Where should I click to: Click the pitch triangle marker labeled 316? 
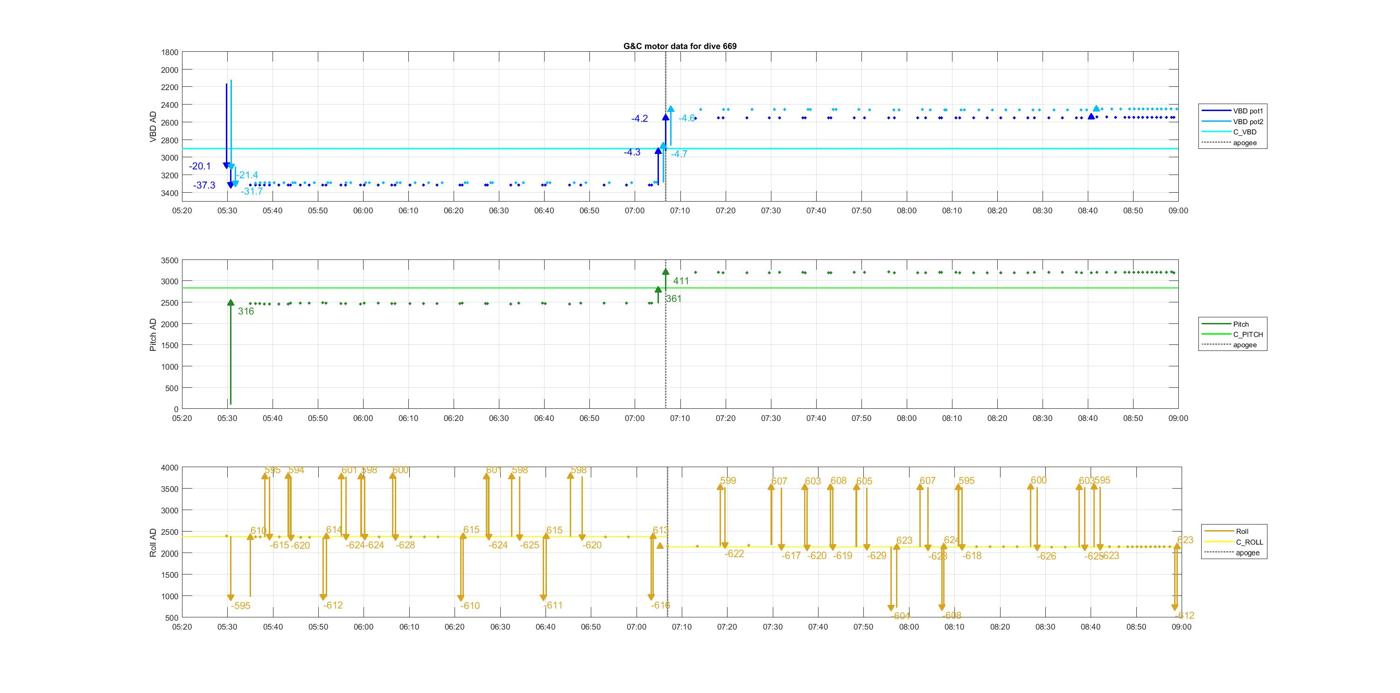(230, 302)
